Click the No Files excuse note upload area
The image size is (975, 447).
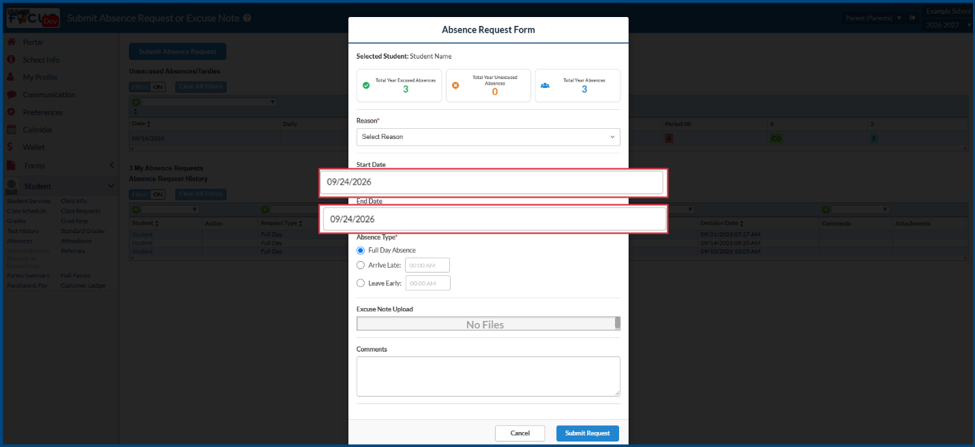(485, 324)
